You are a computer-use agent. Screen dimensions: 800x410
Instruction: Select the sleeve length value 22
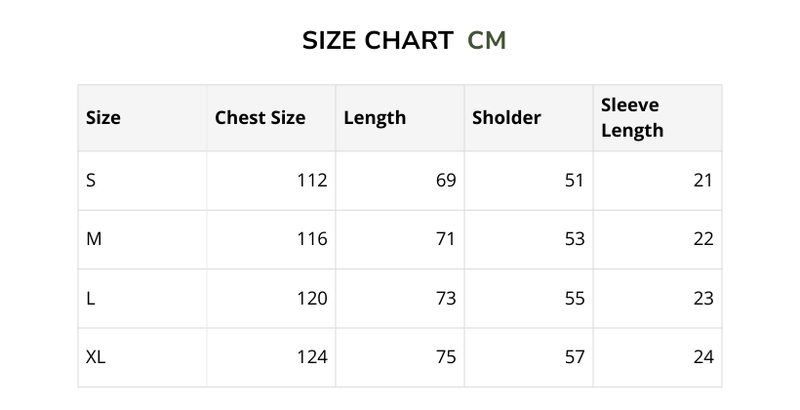point(703,240)
